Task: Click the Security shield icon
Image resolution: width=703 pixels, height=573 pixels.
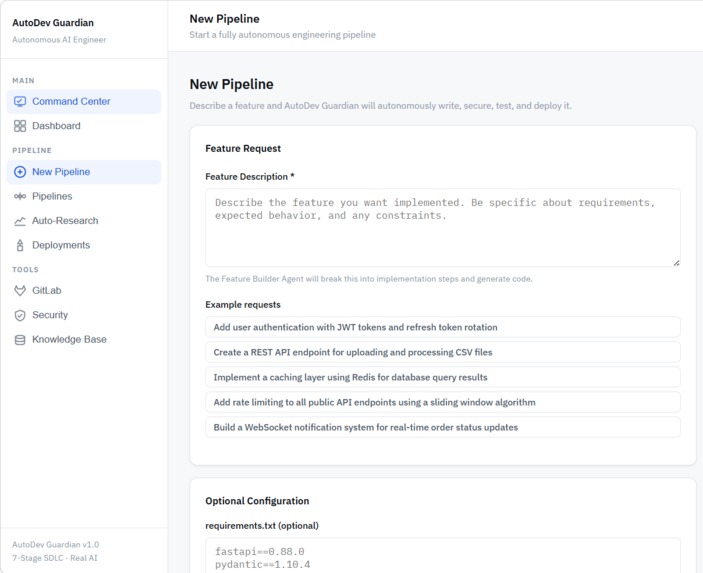Action: (20, 315)
